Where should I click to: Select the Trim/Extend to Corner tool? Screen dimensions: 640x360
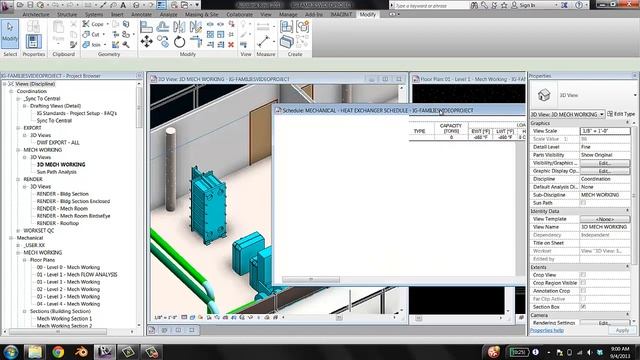pos(196,41)
